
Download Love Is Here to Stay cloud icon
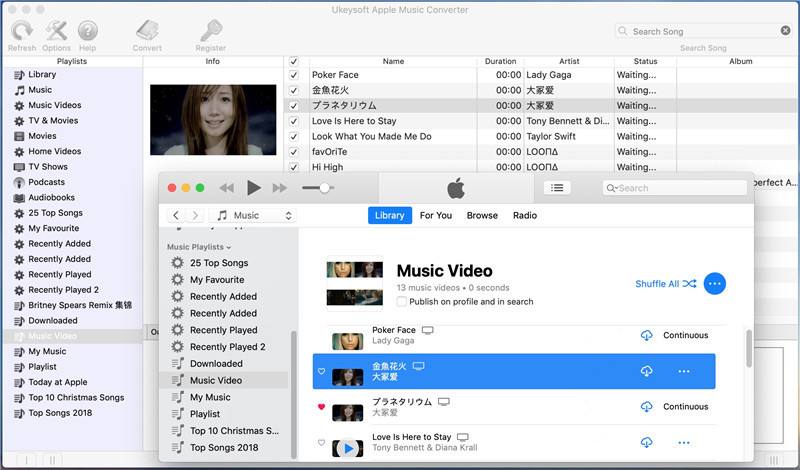tap(646, 442)
